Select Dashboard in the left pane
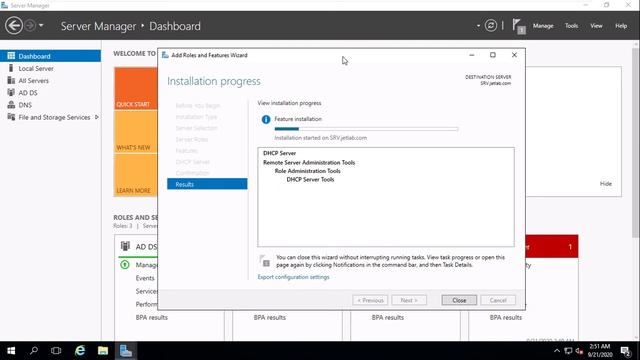Viewport: 640px width, 360px height. tap(50, 56)
